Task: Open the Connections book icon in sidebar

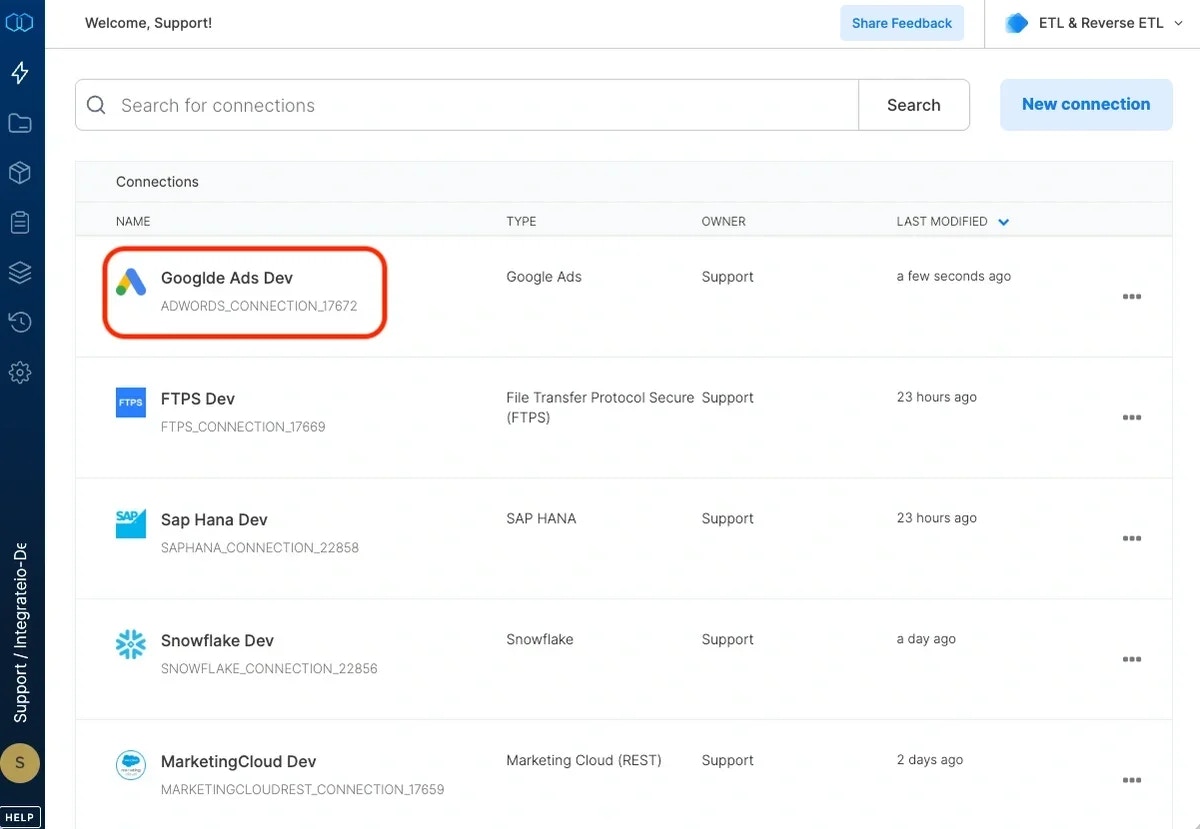Action: [21, 21]
